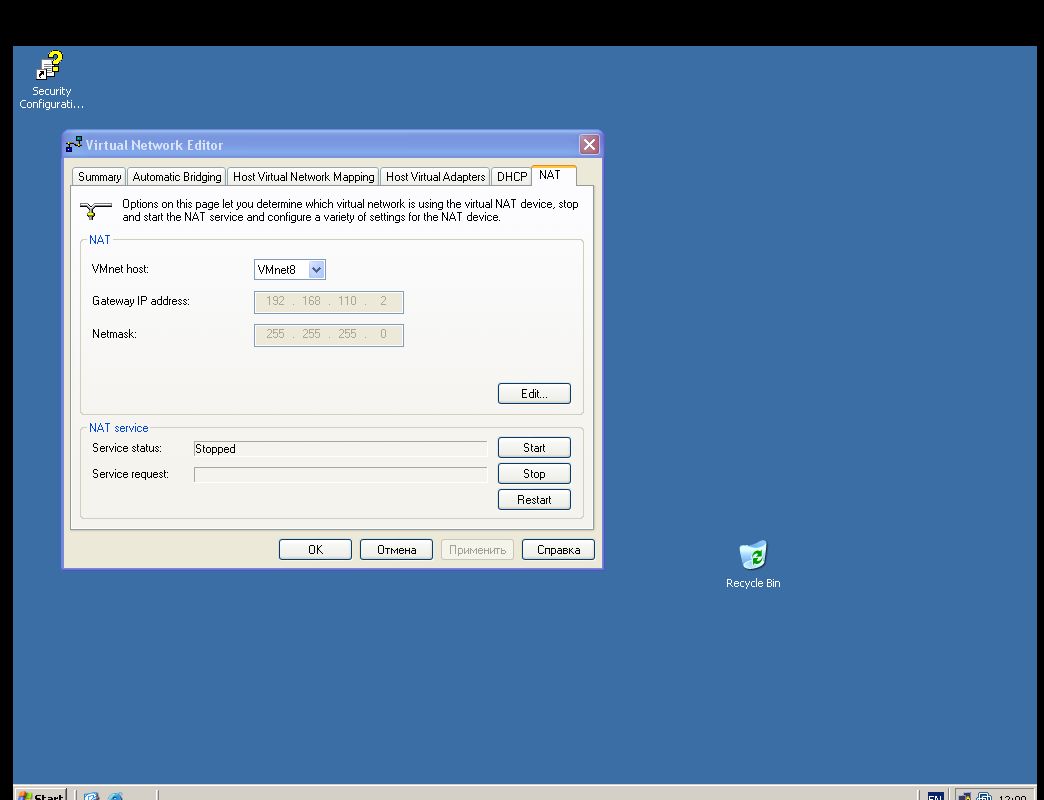Click the Netmask field
This screenshot has width=1044, height=800.
coord(329,335)
